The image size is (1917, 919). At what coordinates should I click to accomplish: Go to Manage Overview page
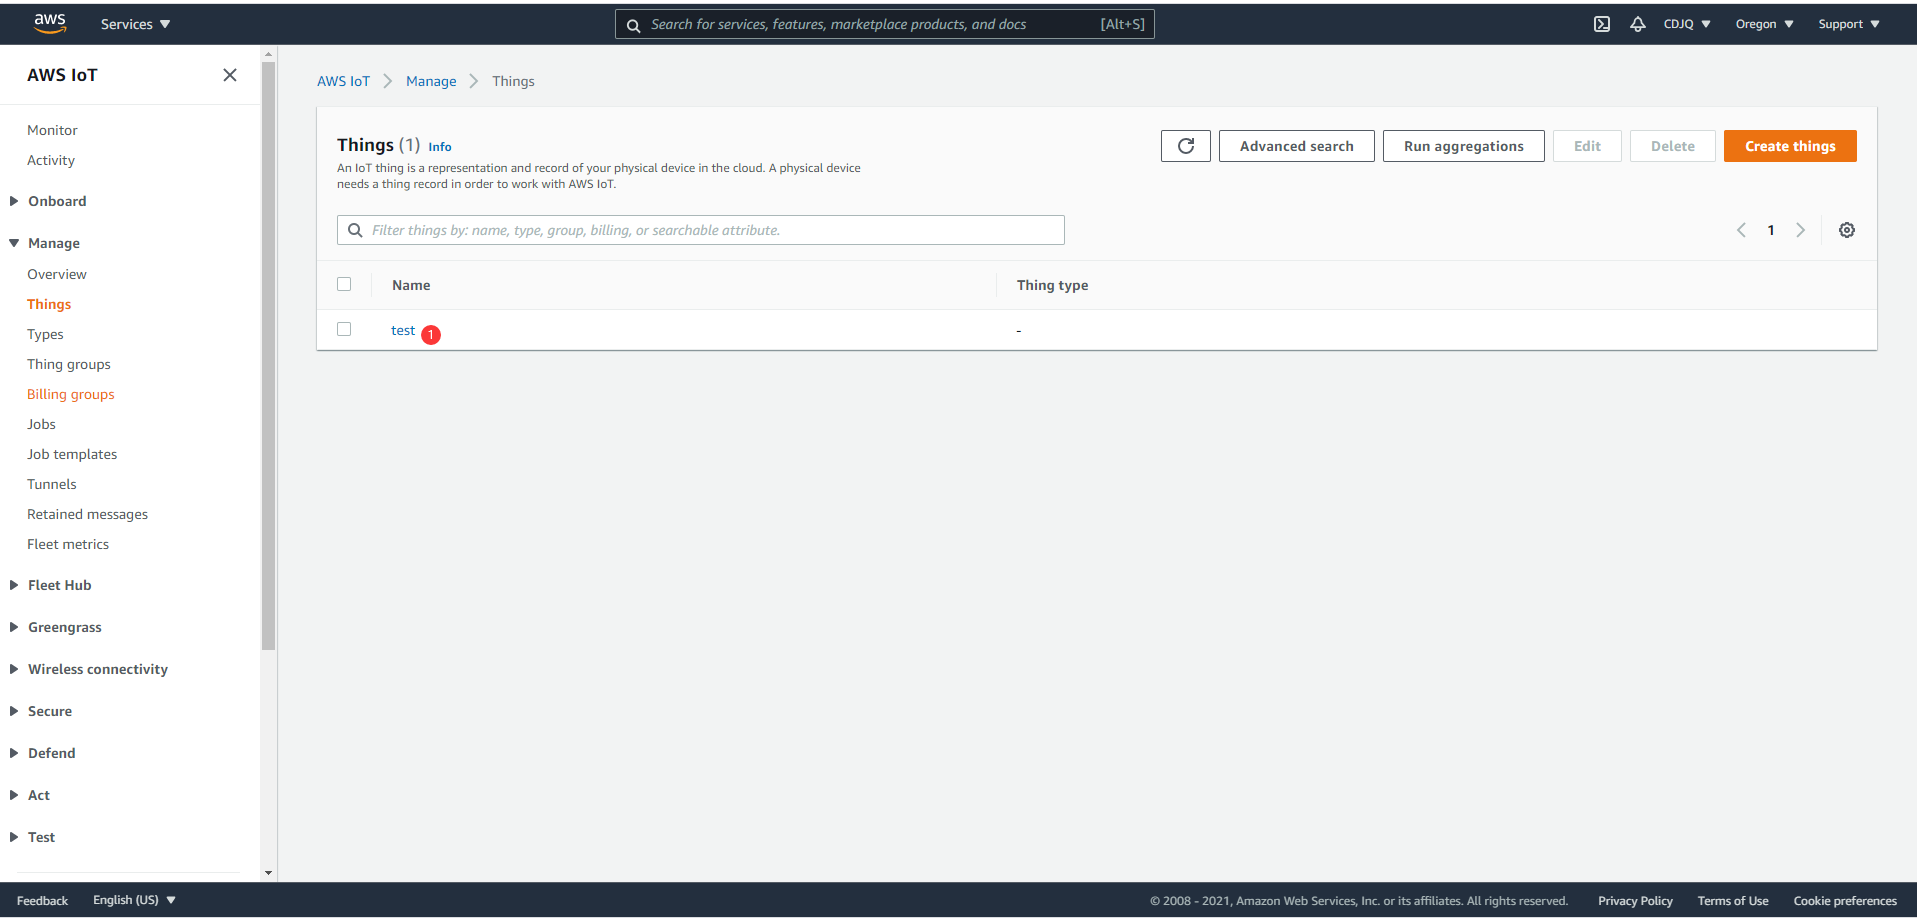click(x=57, y=274)
